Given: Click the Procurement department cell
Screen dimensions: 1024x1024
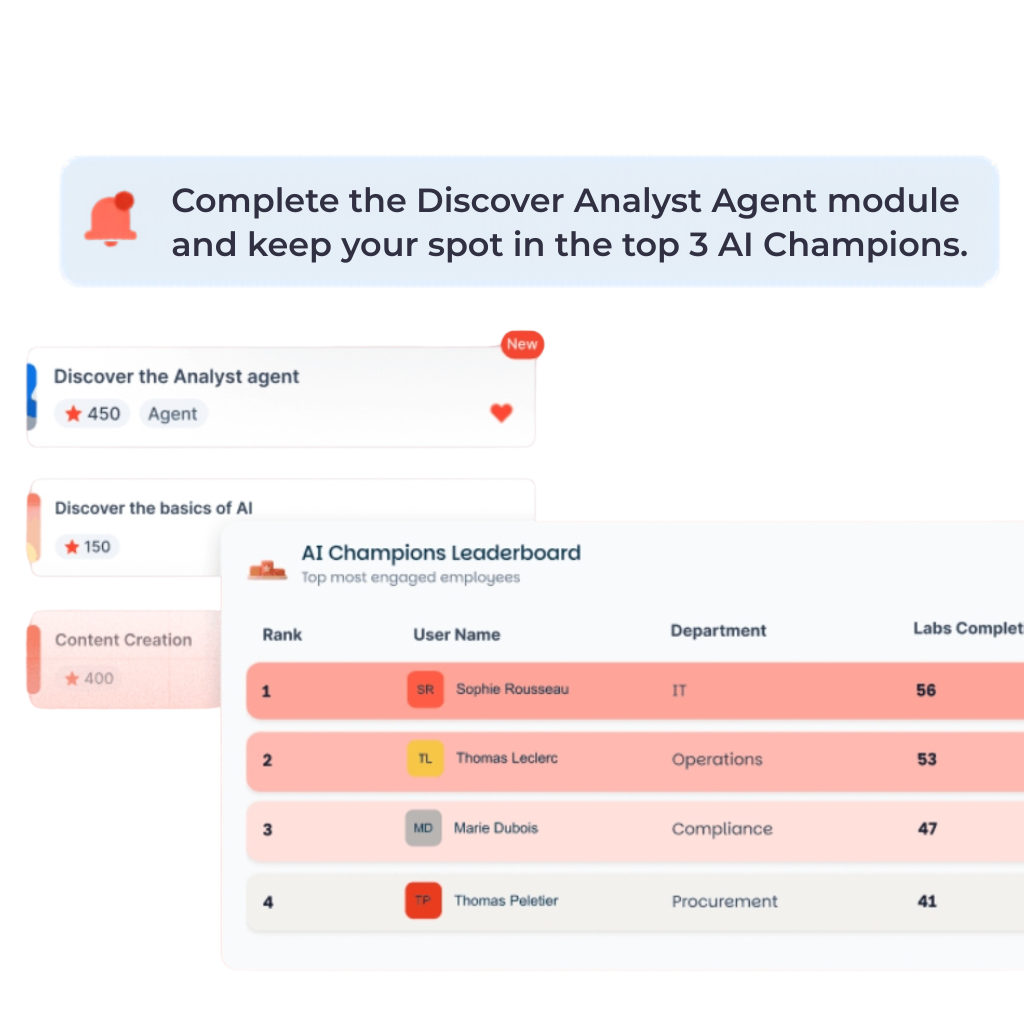Looking at the screenshot, I should pos(725,901).
